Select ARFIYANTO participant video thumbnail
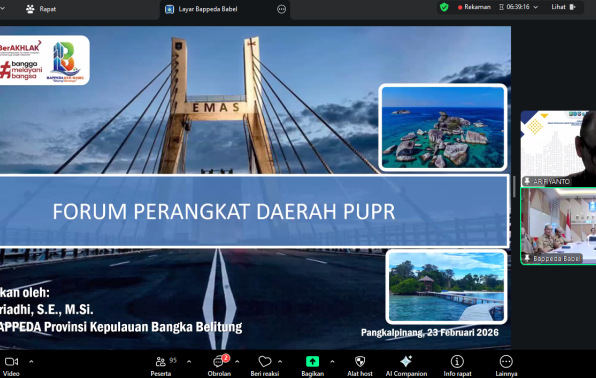This screenshot has height=378, width=596. pyautogui.click(x=558, y=148)
